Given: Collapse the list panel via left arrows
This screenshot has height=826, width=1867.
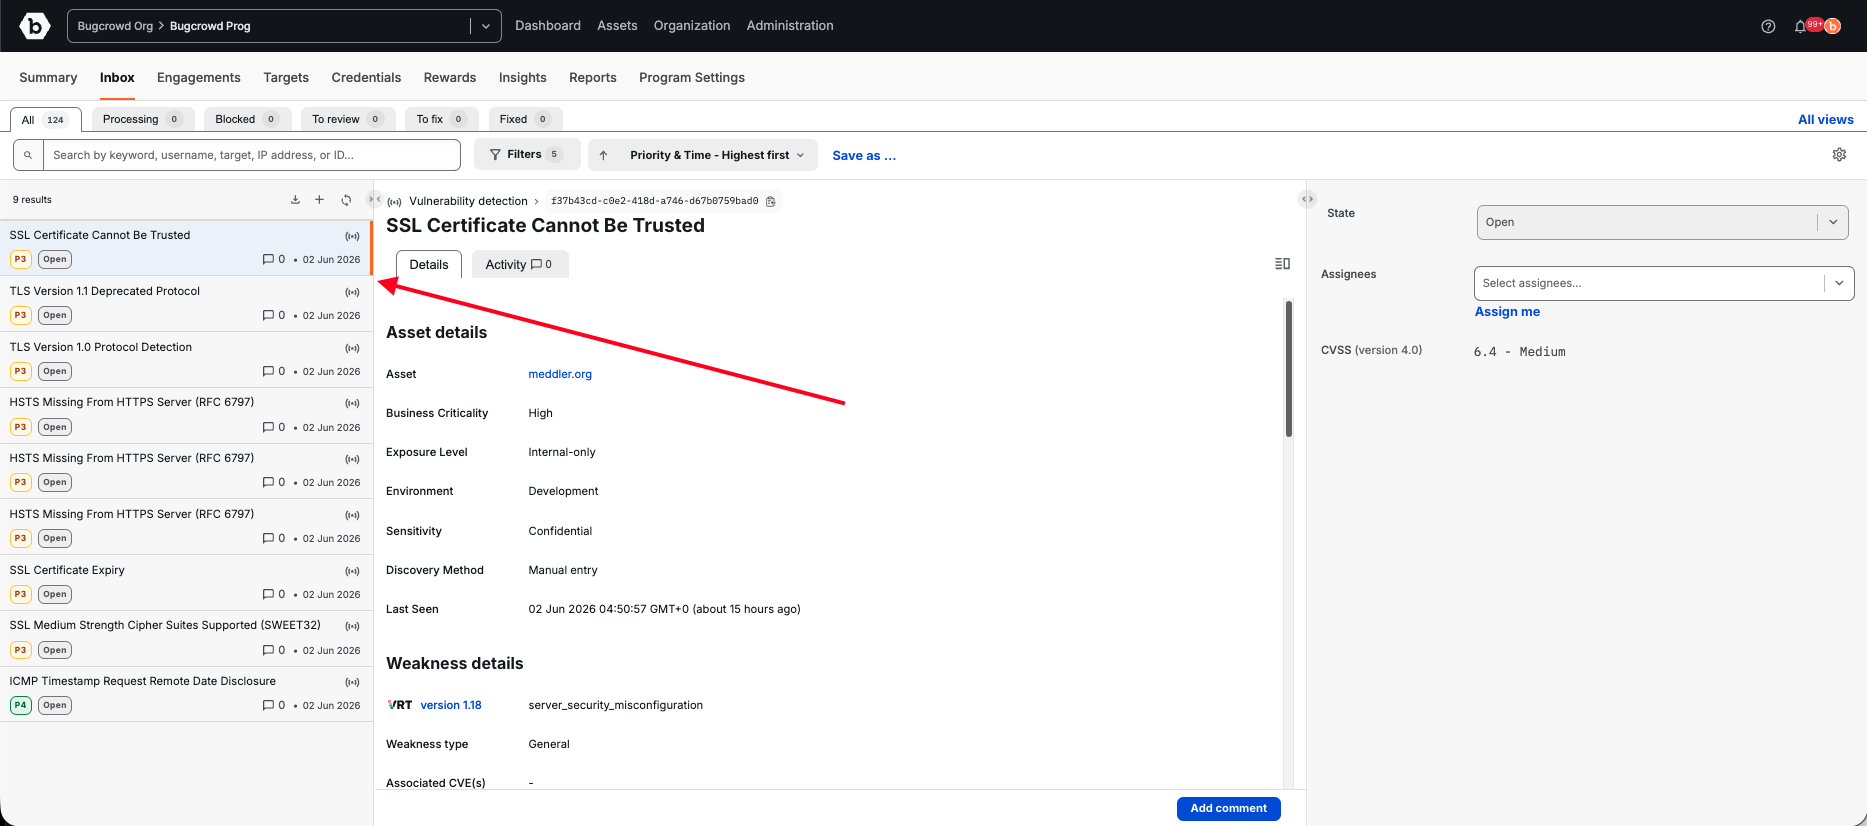Looking at the screenshot, I should click(x=374, y=199).
